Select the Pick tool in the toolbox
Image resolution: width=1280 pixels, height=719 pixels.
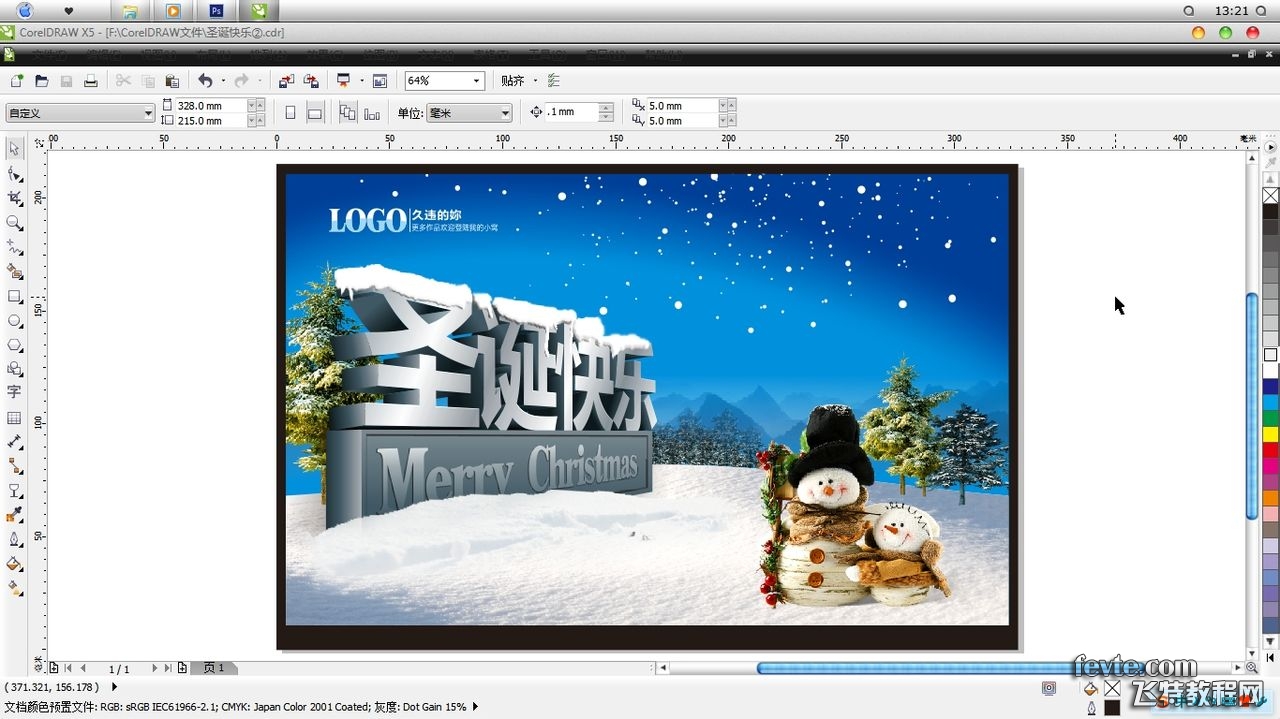point(14,149)
